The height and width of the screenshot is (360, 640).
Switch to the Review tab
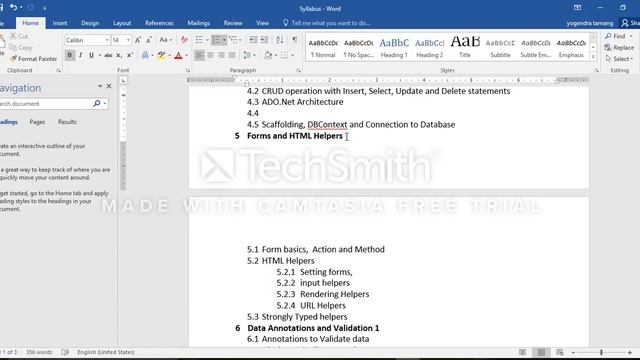pos(233,23)
